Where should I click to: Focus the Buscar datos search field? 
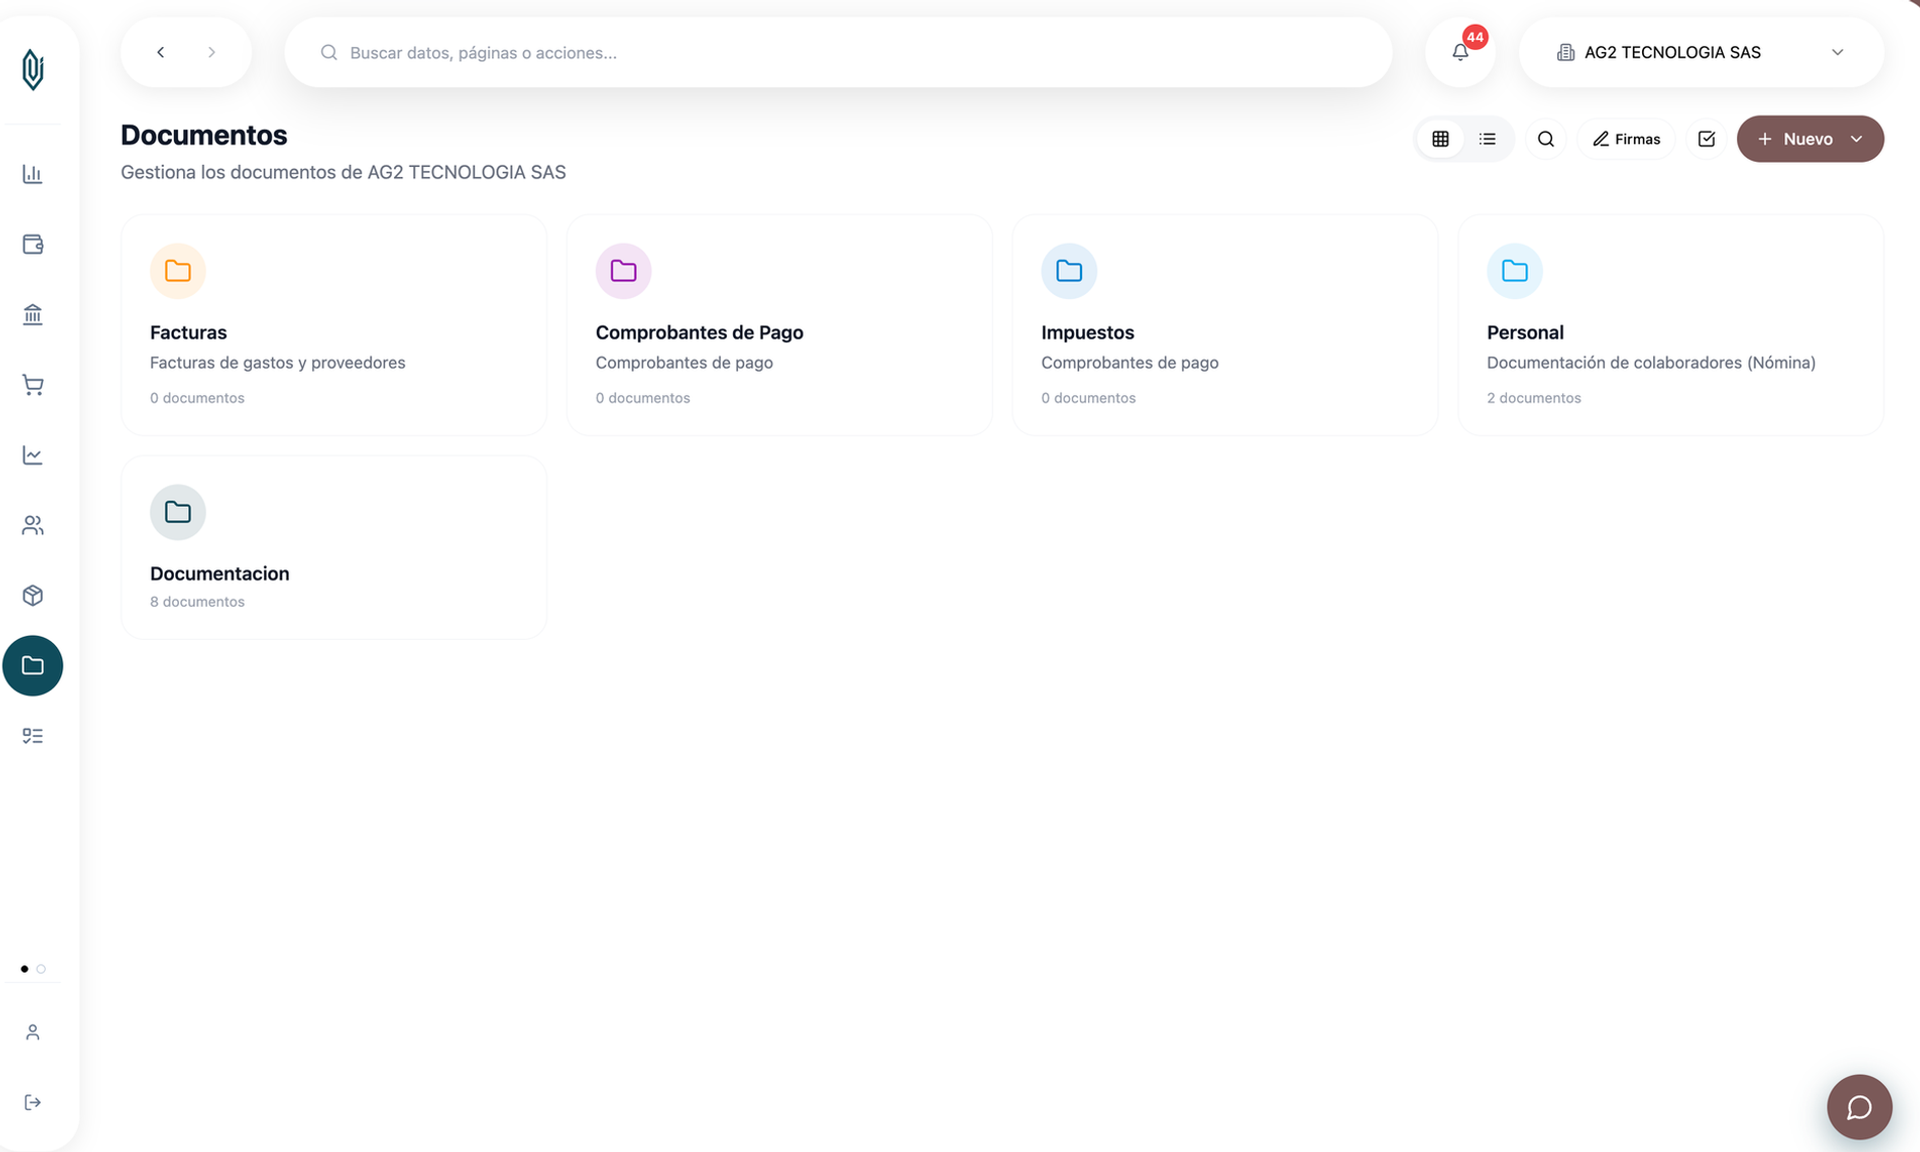(x=838, y=52)
